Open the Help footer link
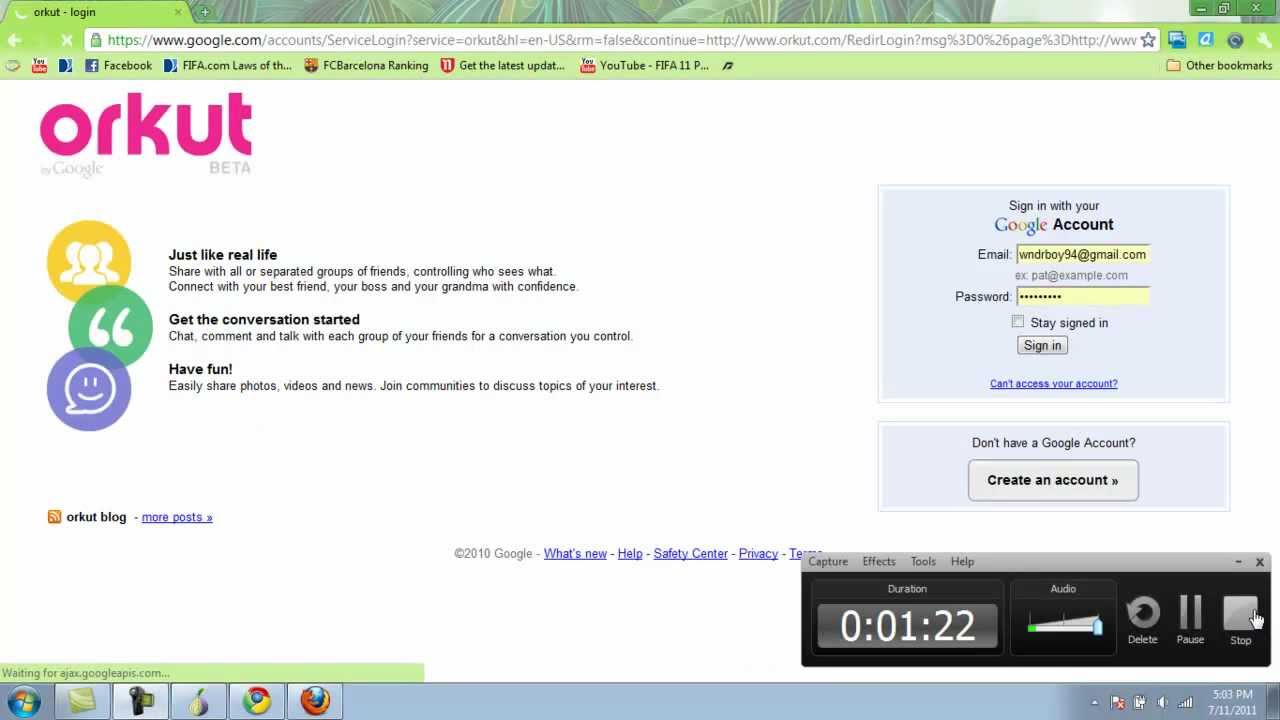1280x720 pixels. (x=630, y=554)
